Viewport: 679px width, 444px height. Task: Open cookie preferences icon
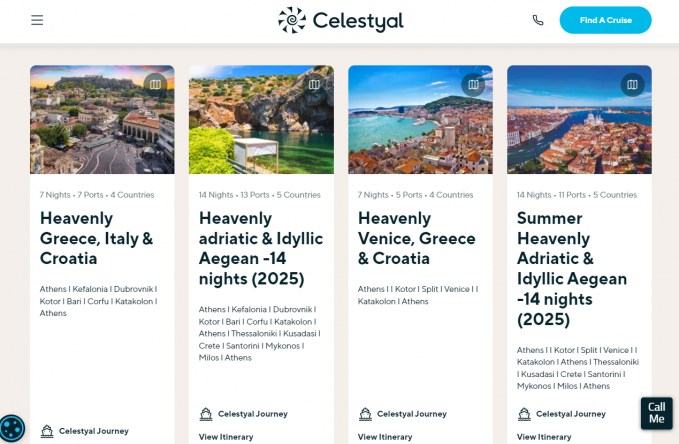(x=11, y=428)
